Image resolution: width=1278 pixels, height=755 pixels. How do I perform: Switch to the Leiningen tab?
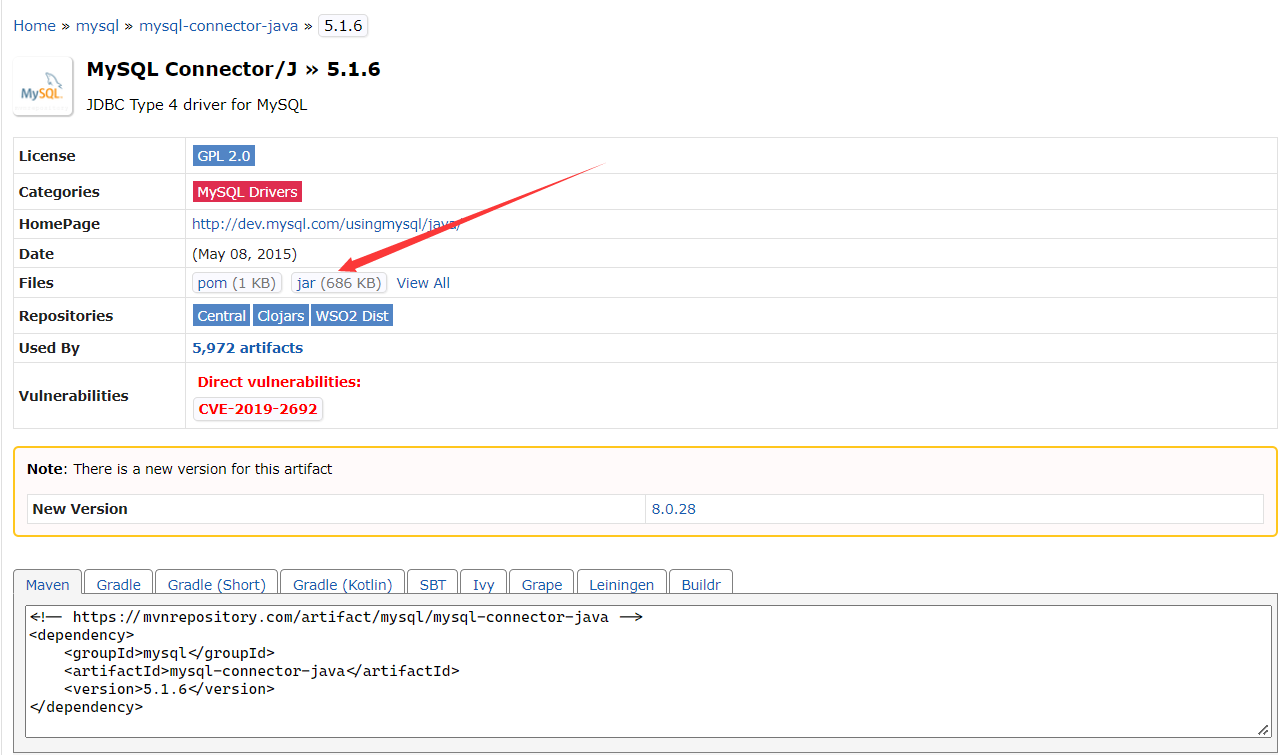(x=622, y=584)
